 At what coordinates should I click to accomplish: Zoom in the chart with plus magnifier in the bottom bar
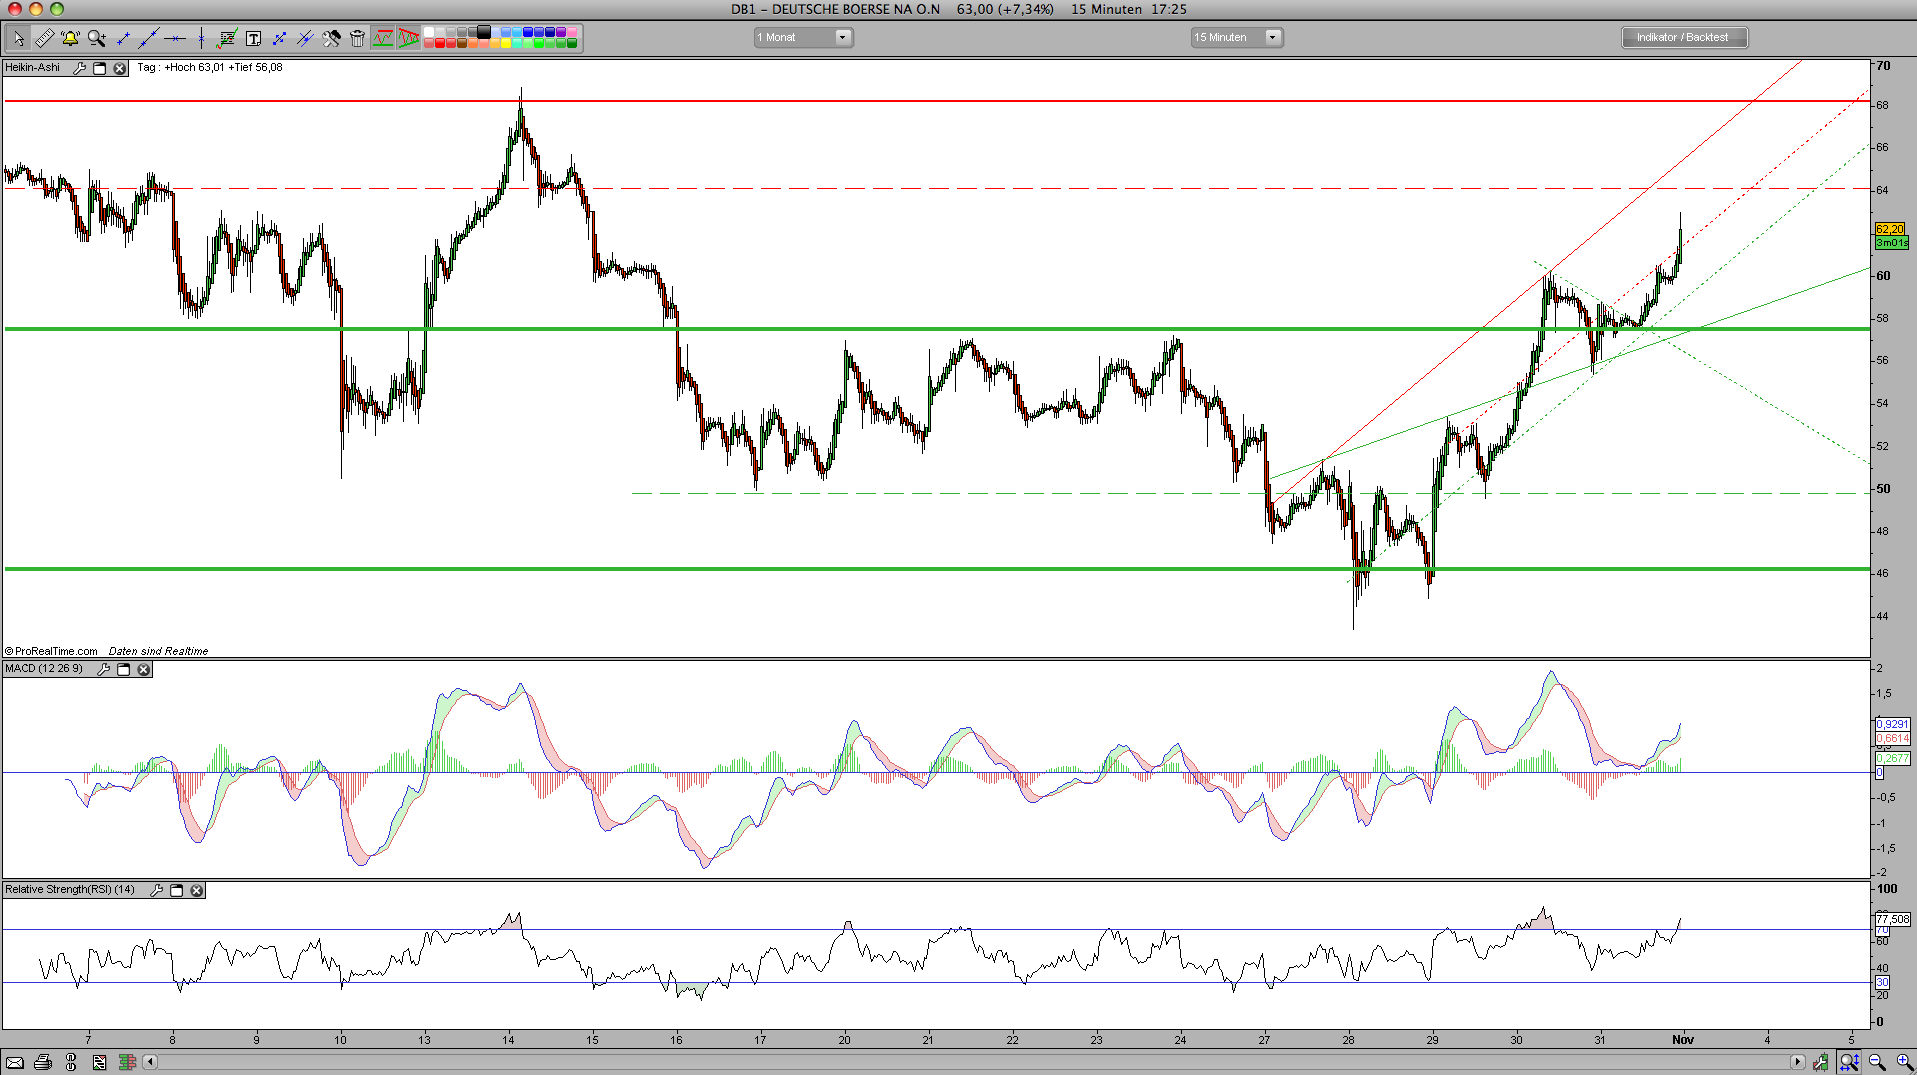[1904, 1062]
